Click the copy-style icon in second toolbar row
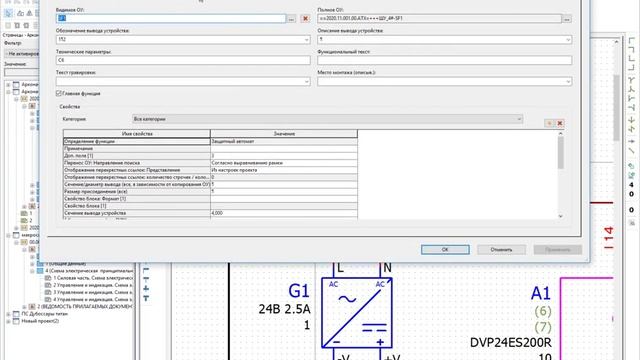This screenshot has width=640, height=360. 17,25
